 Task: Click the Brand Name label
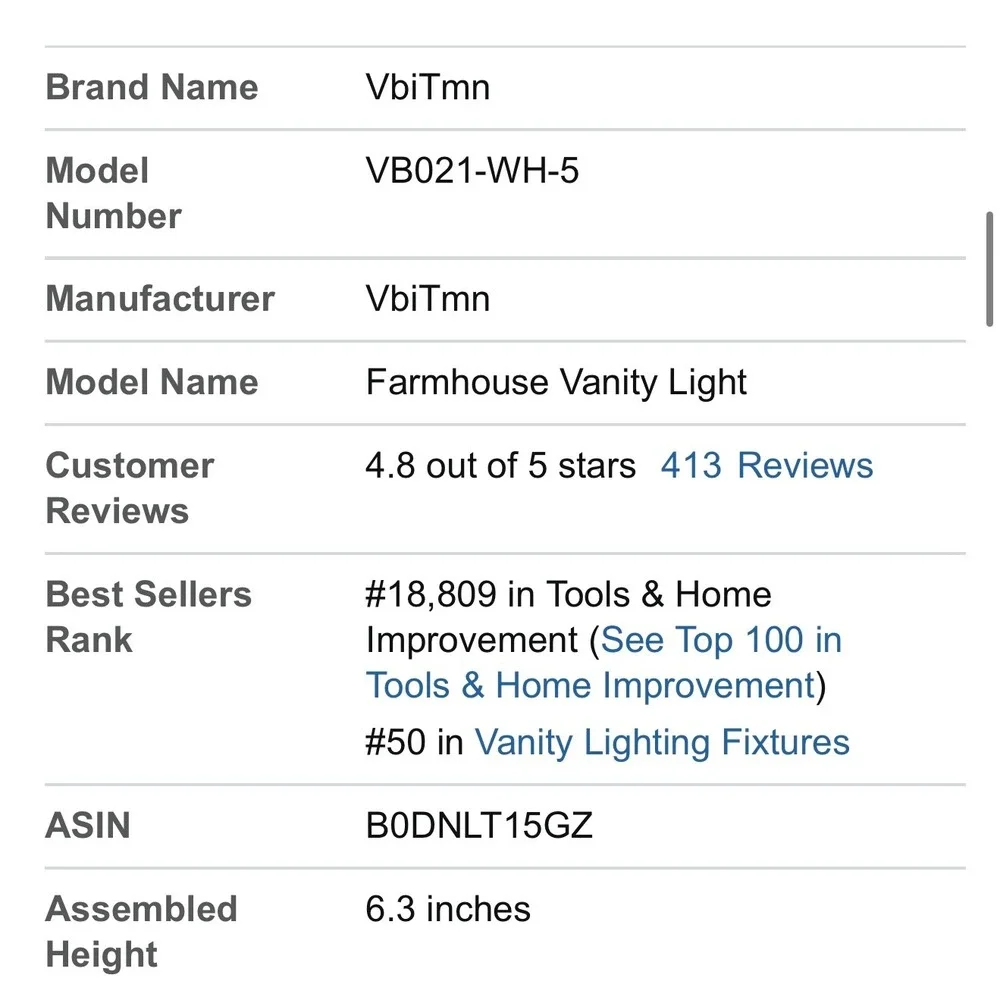pyautogui.click(x=152, y=87)
